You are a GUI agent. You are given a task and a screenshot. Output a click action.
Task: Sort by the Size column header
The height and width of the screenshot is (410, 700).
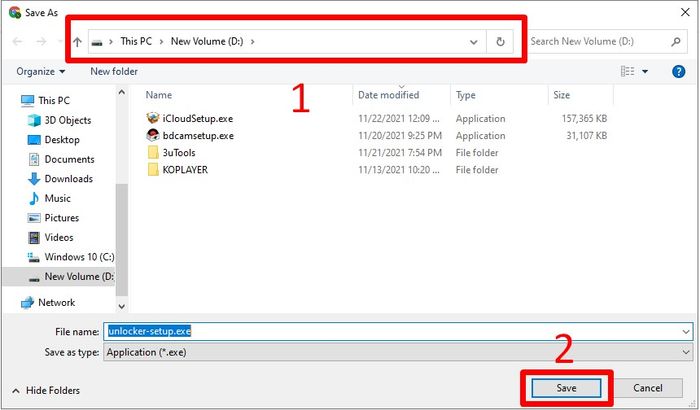pos(562,95)
